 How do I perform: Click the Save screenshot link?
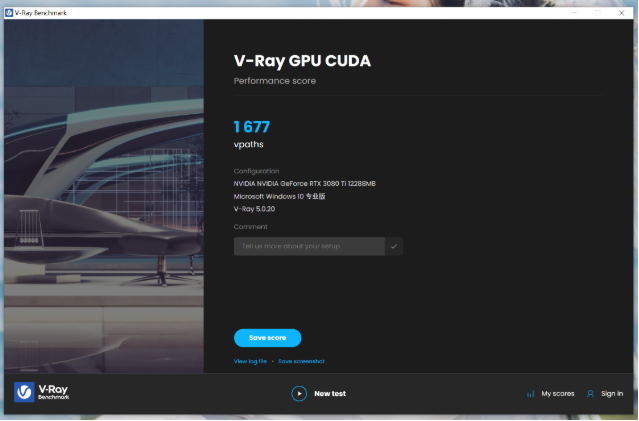(301, 361)
